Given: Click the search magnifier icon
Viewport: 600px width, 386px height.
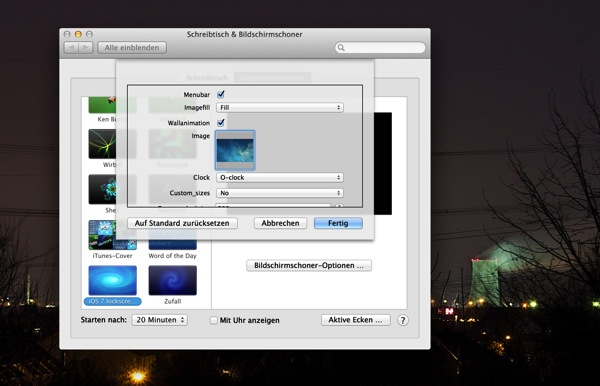Looking at the screenshot, I should [341, 48].
